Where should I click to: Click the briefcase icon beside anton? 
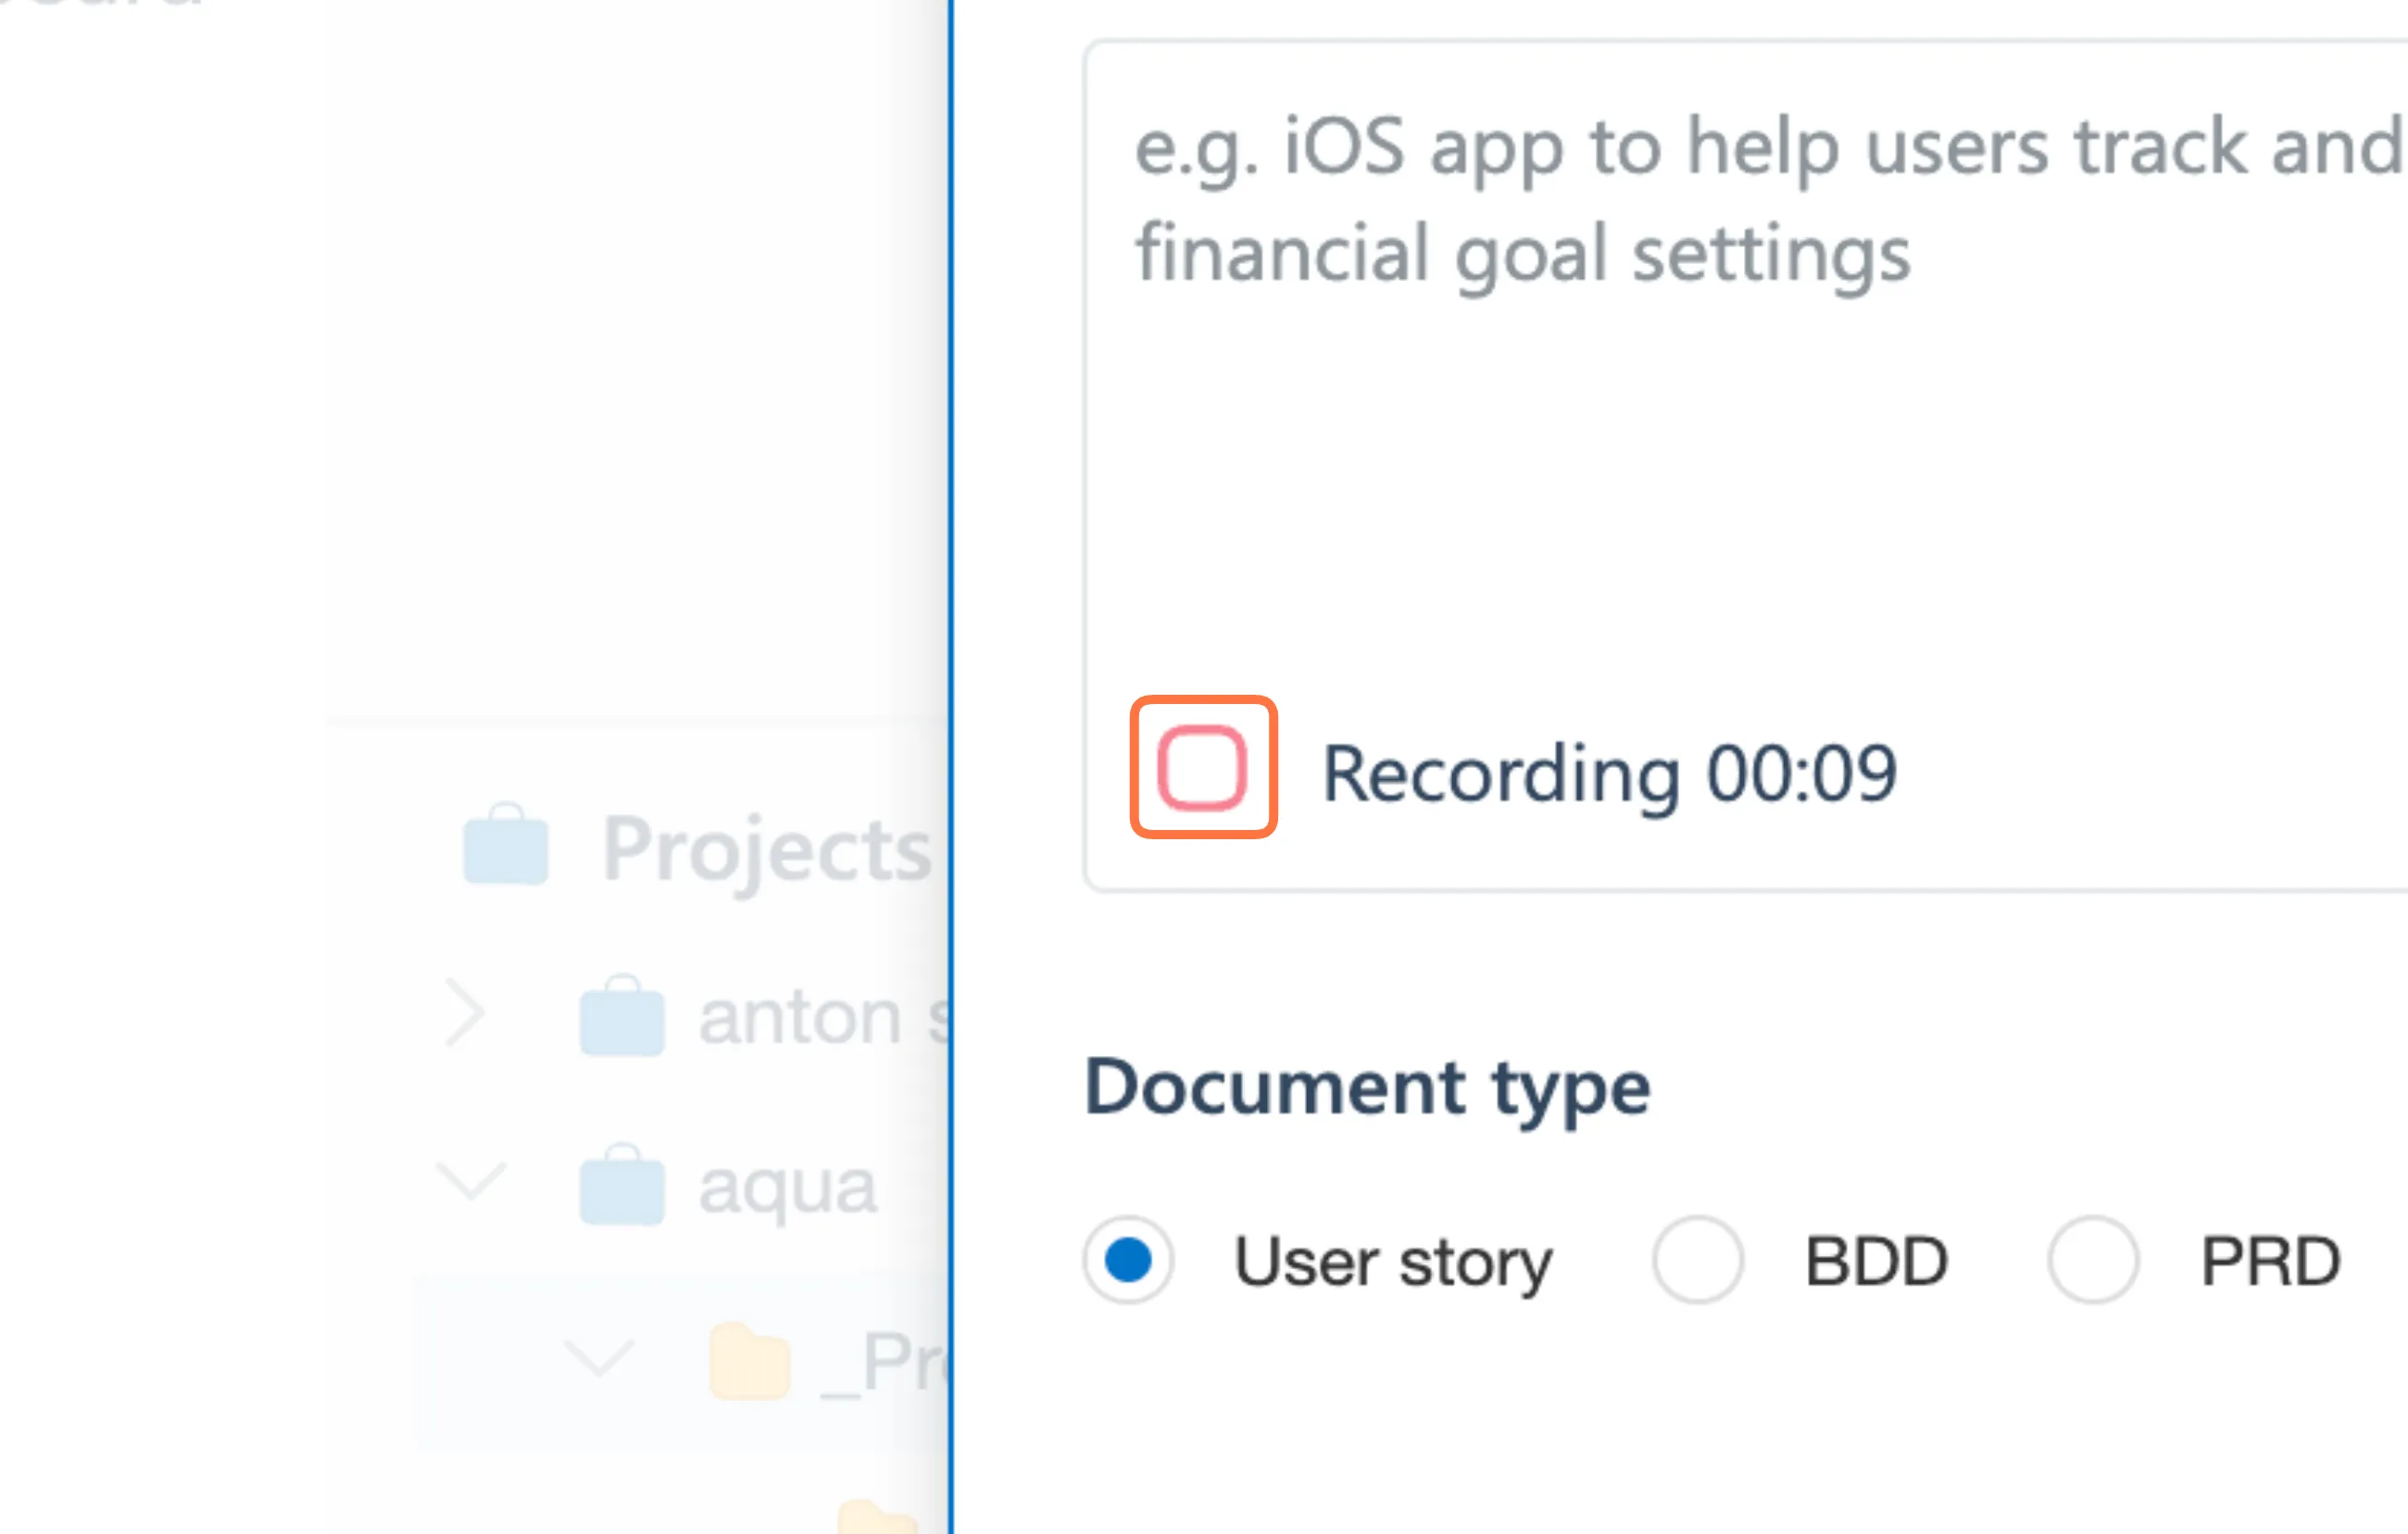click(x=622, y=1016)
